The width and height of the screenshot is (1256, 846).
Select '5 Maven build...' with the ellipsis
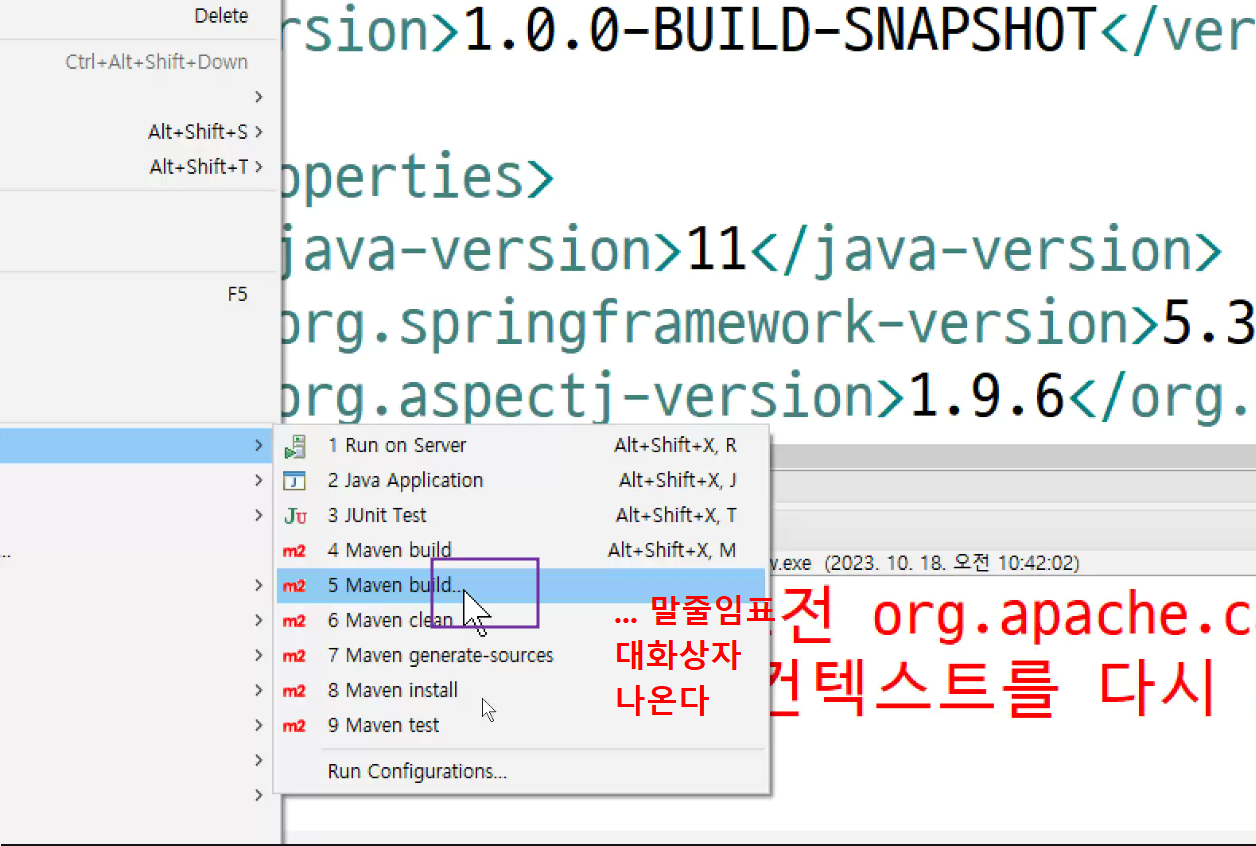click(x=521, y=585)
